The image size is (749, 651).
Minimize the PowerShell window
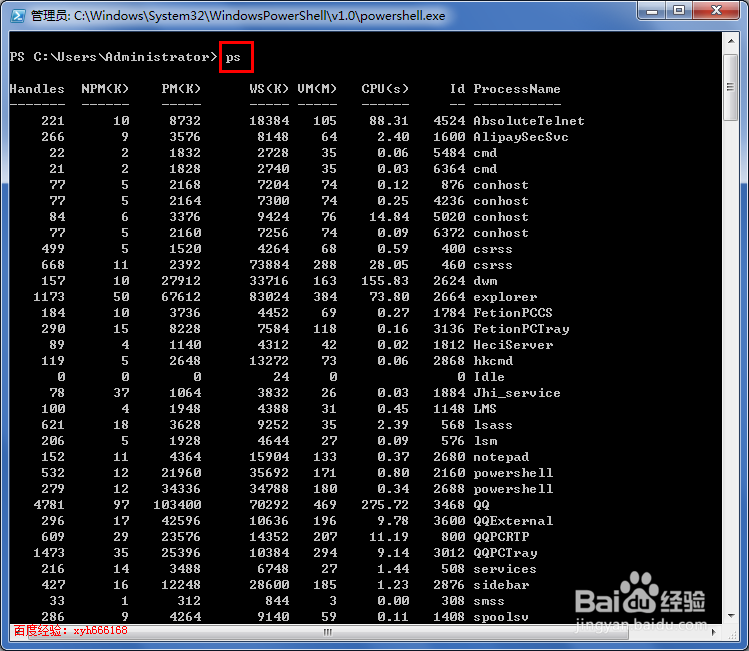point(652,11)
